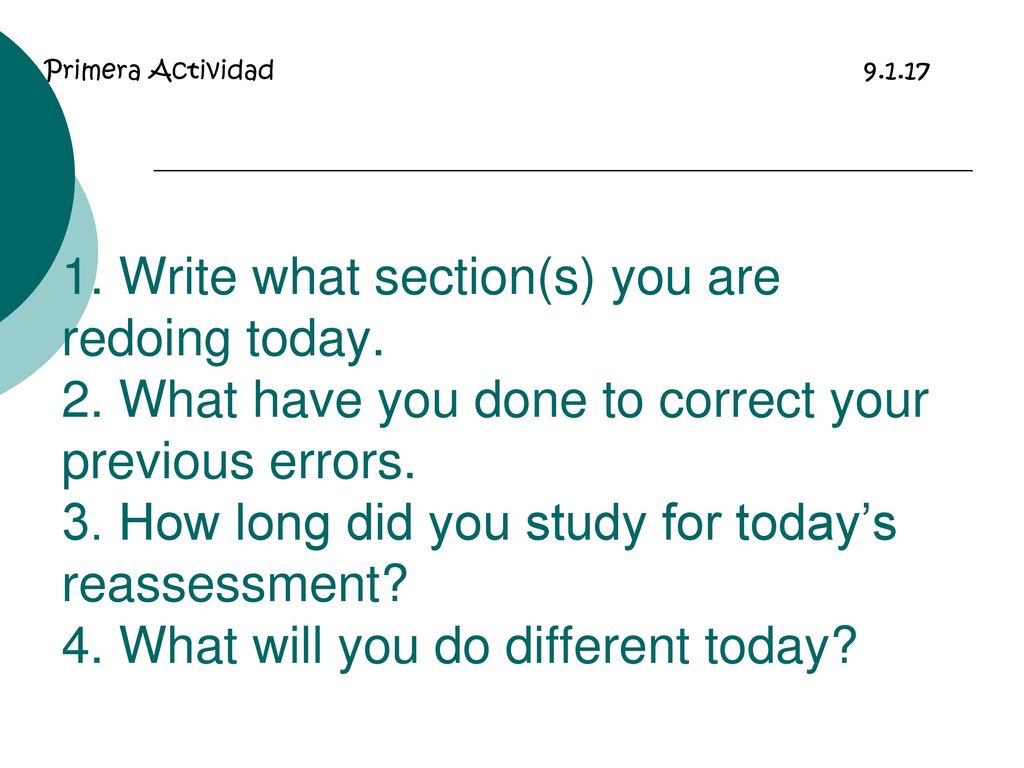
Task: Click the number '3.' list marker
Action: coord(82,524)
